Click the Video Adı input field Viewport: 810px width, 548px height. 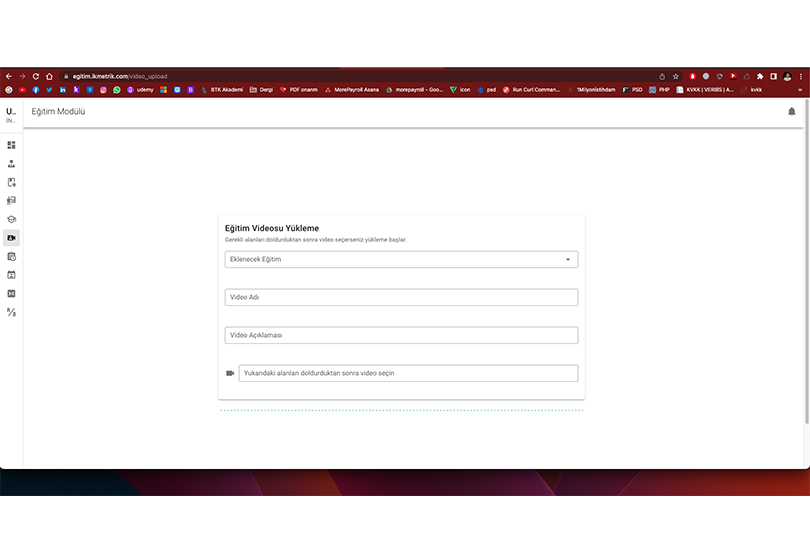point(401,297)
